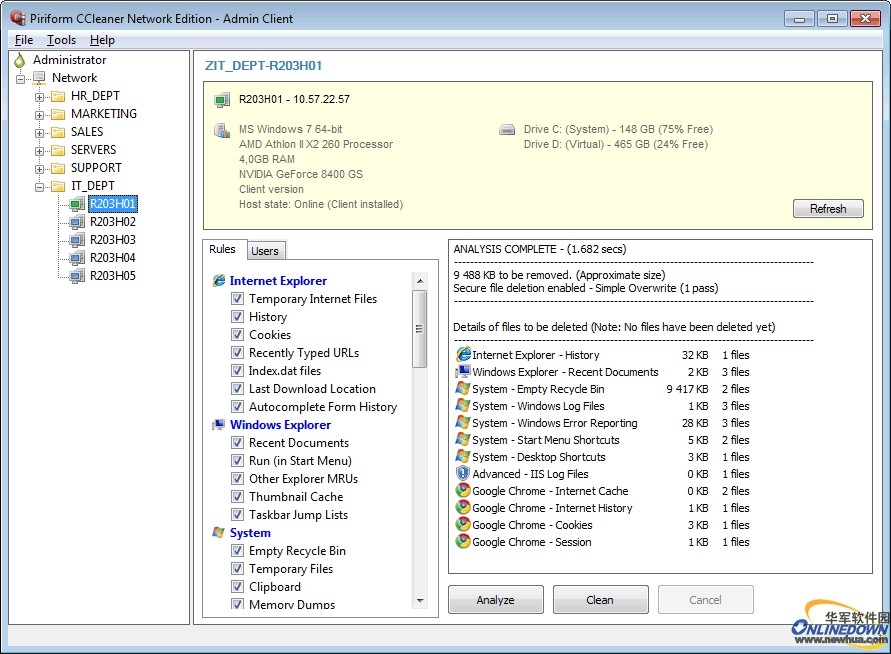Expand the HR_DEPT tree node
891x654 pixels.
click(x=40, y=97)
